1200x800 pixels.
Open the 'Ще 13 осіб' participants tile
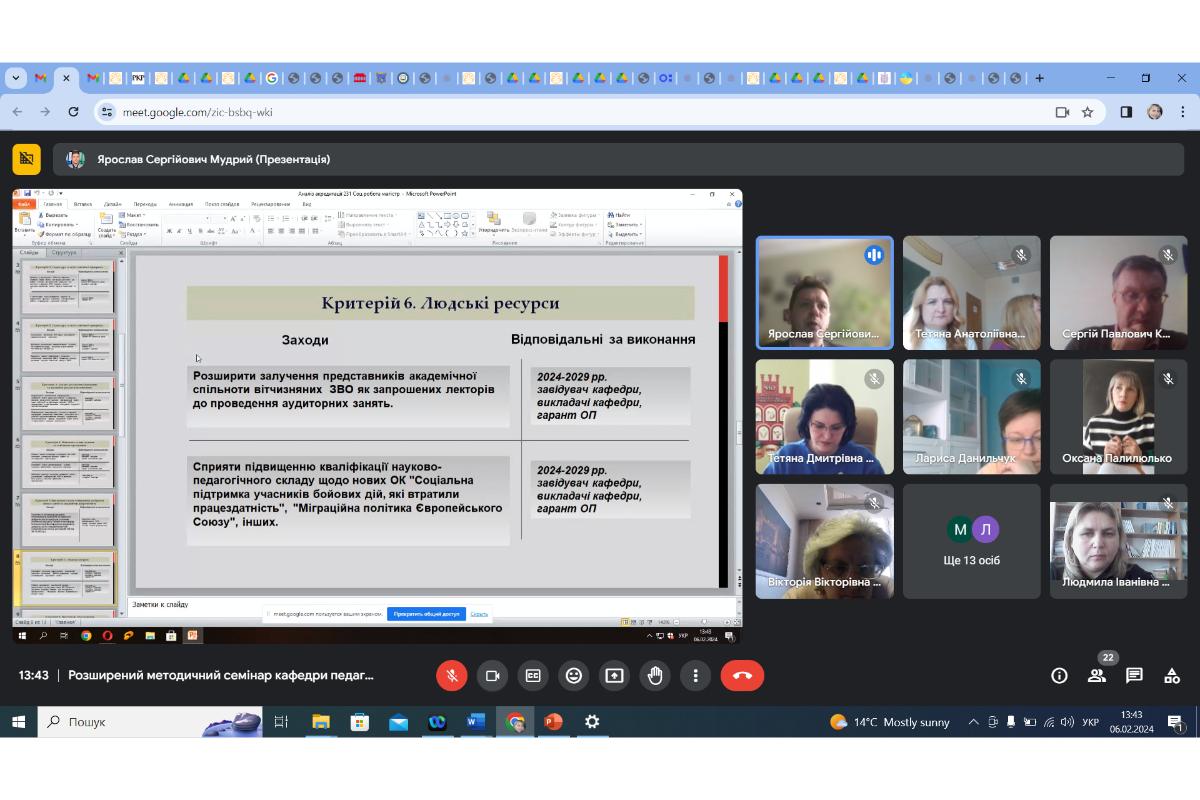[972, 542]
